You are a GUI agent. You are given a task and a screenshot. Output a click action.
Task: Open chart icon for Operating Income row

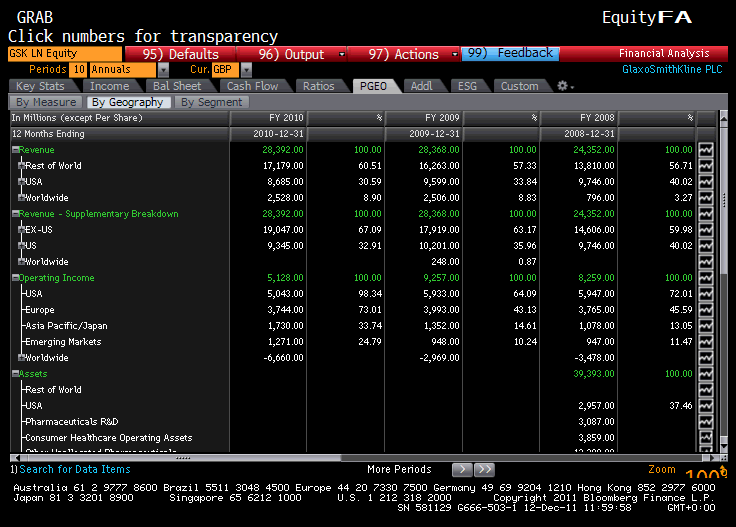(x=705, y=278)
